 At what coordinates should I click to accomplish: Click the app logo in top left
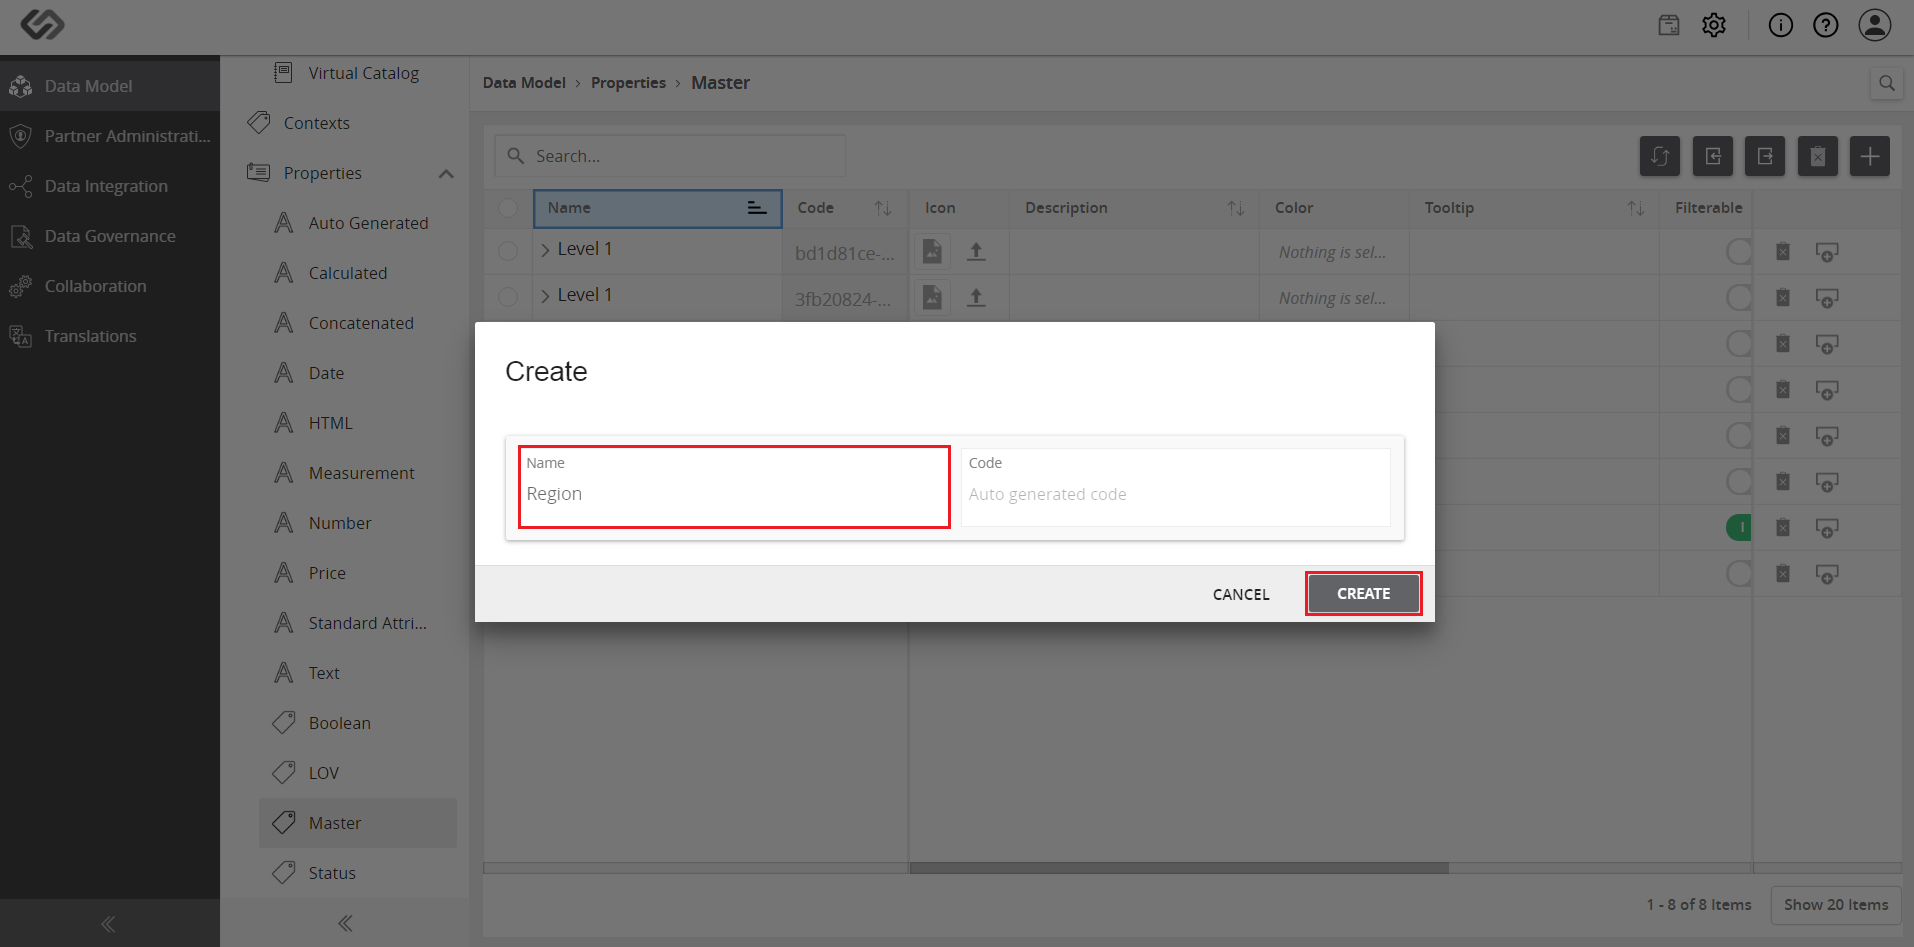(42, 24)
